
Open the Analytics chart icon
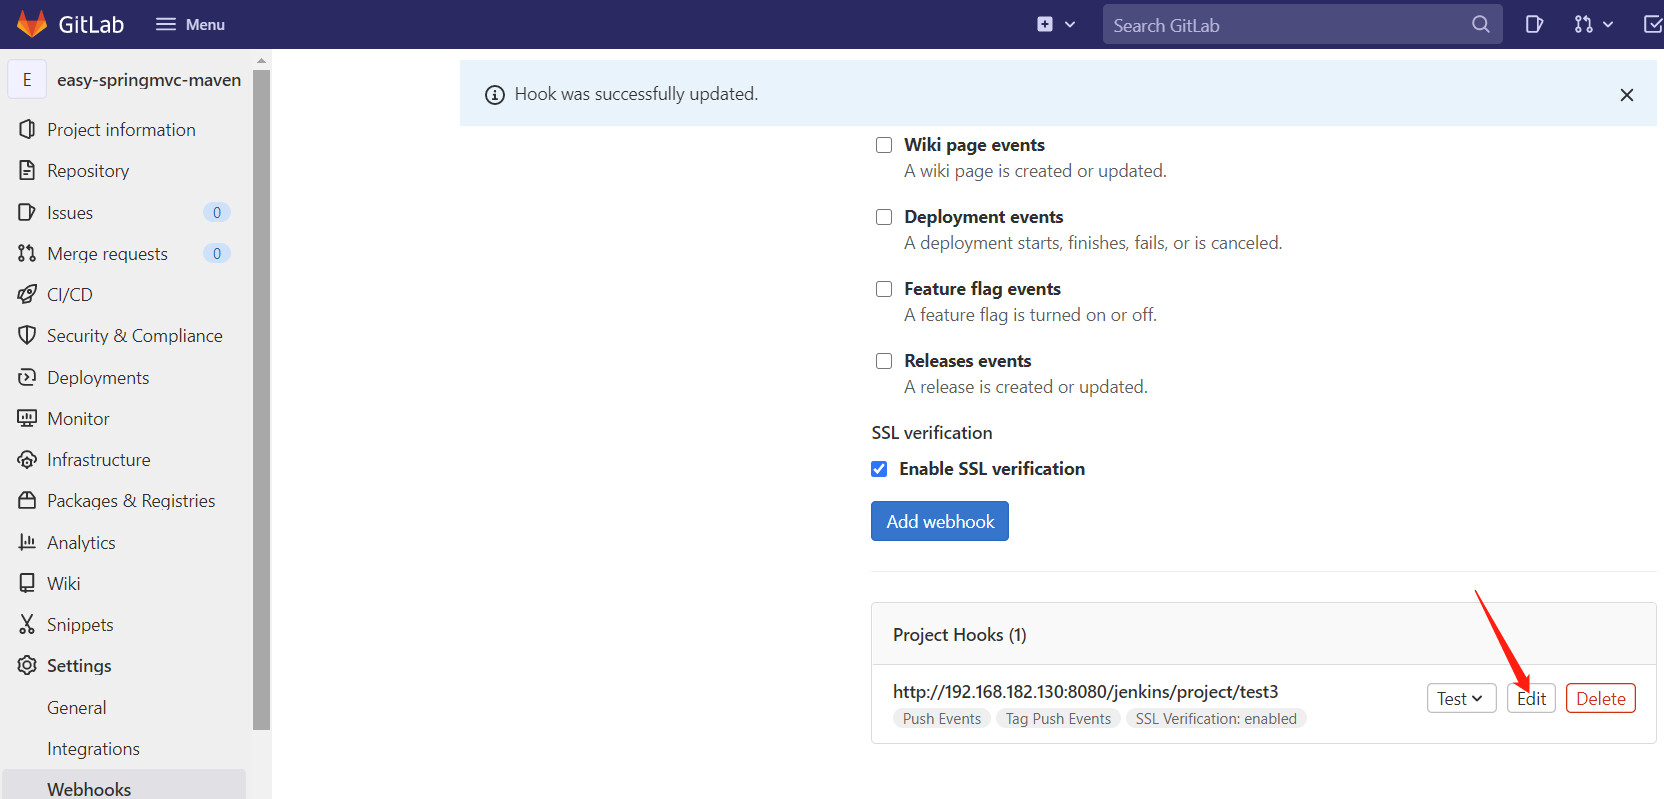pyautogui.click(x=27, y=542)
